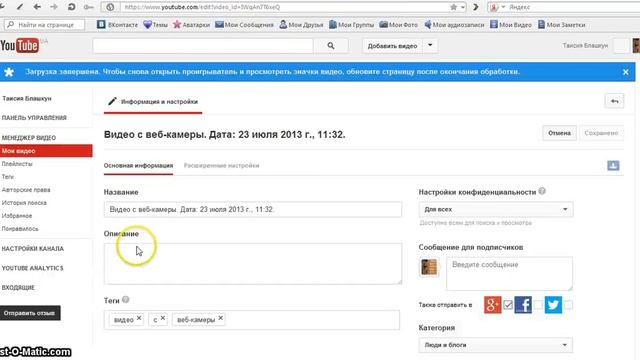The image size is (640, 360).
Task: Click the browser forward arrow
Action: 54,7
